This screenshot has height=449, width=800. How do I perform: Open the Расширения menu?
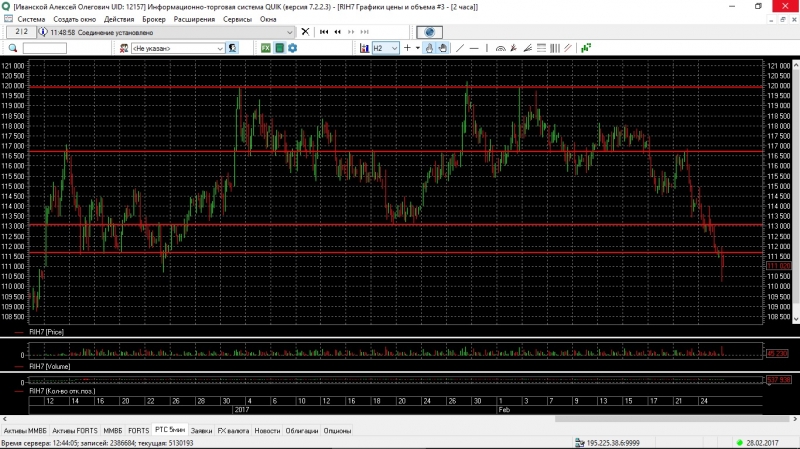coord(194,19)
